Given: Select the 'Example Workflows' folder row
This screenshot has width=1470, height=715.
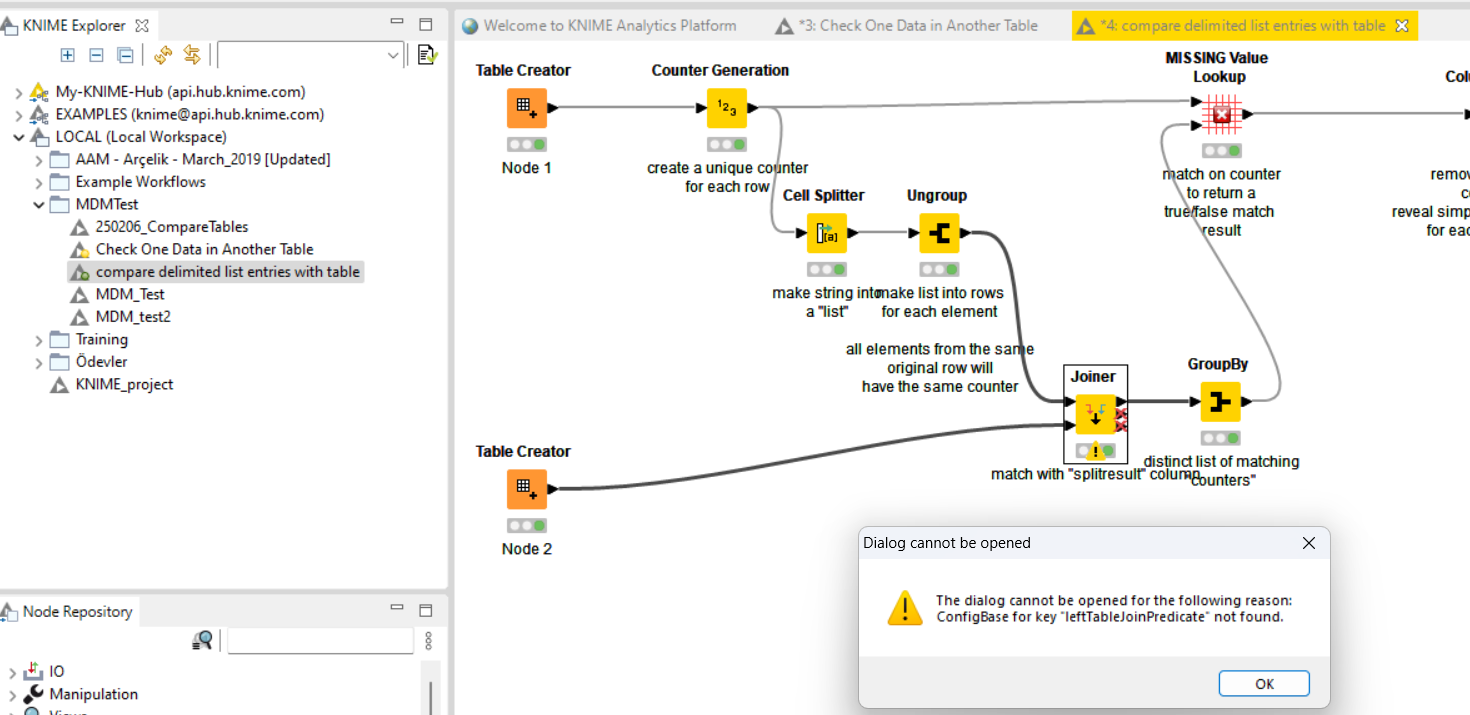Looking at the screenshot, I should 140,182.
